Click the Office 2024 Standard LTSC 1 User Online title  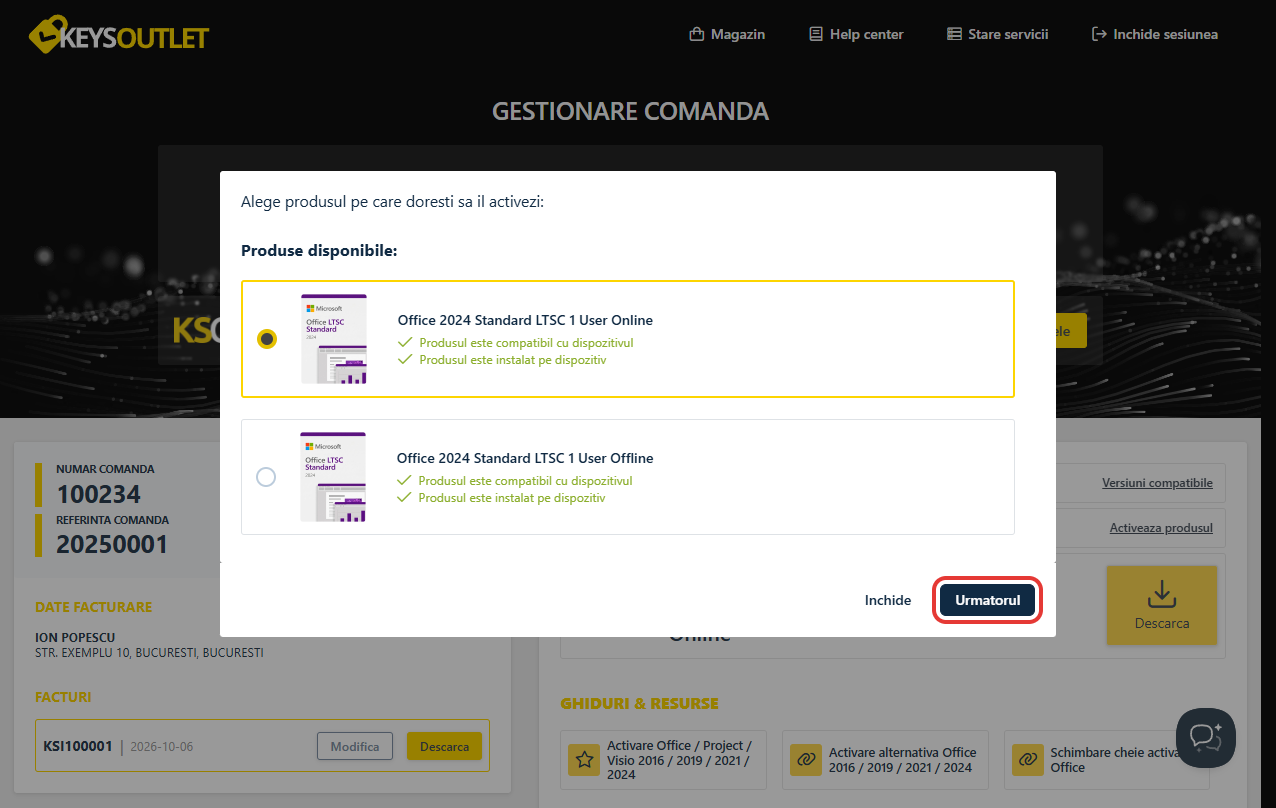pos(525,321)
